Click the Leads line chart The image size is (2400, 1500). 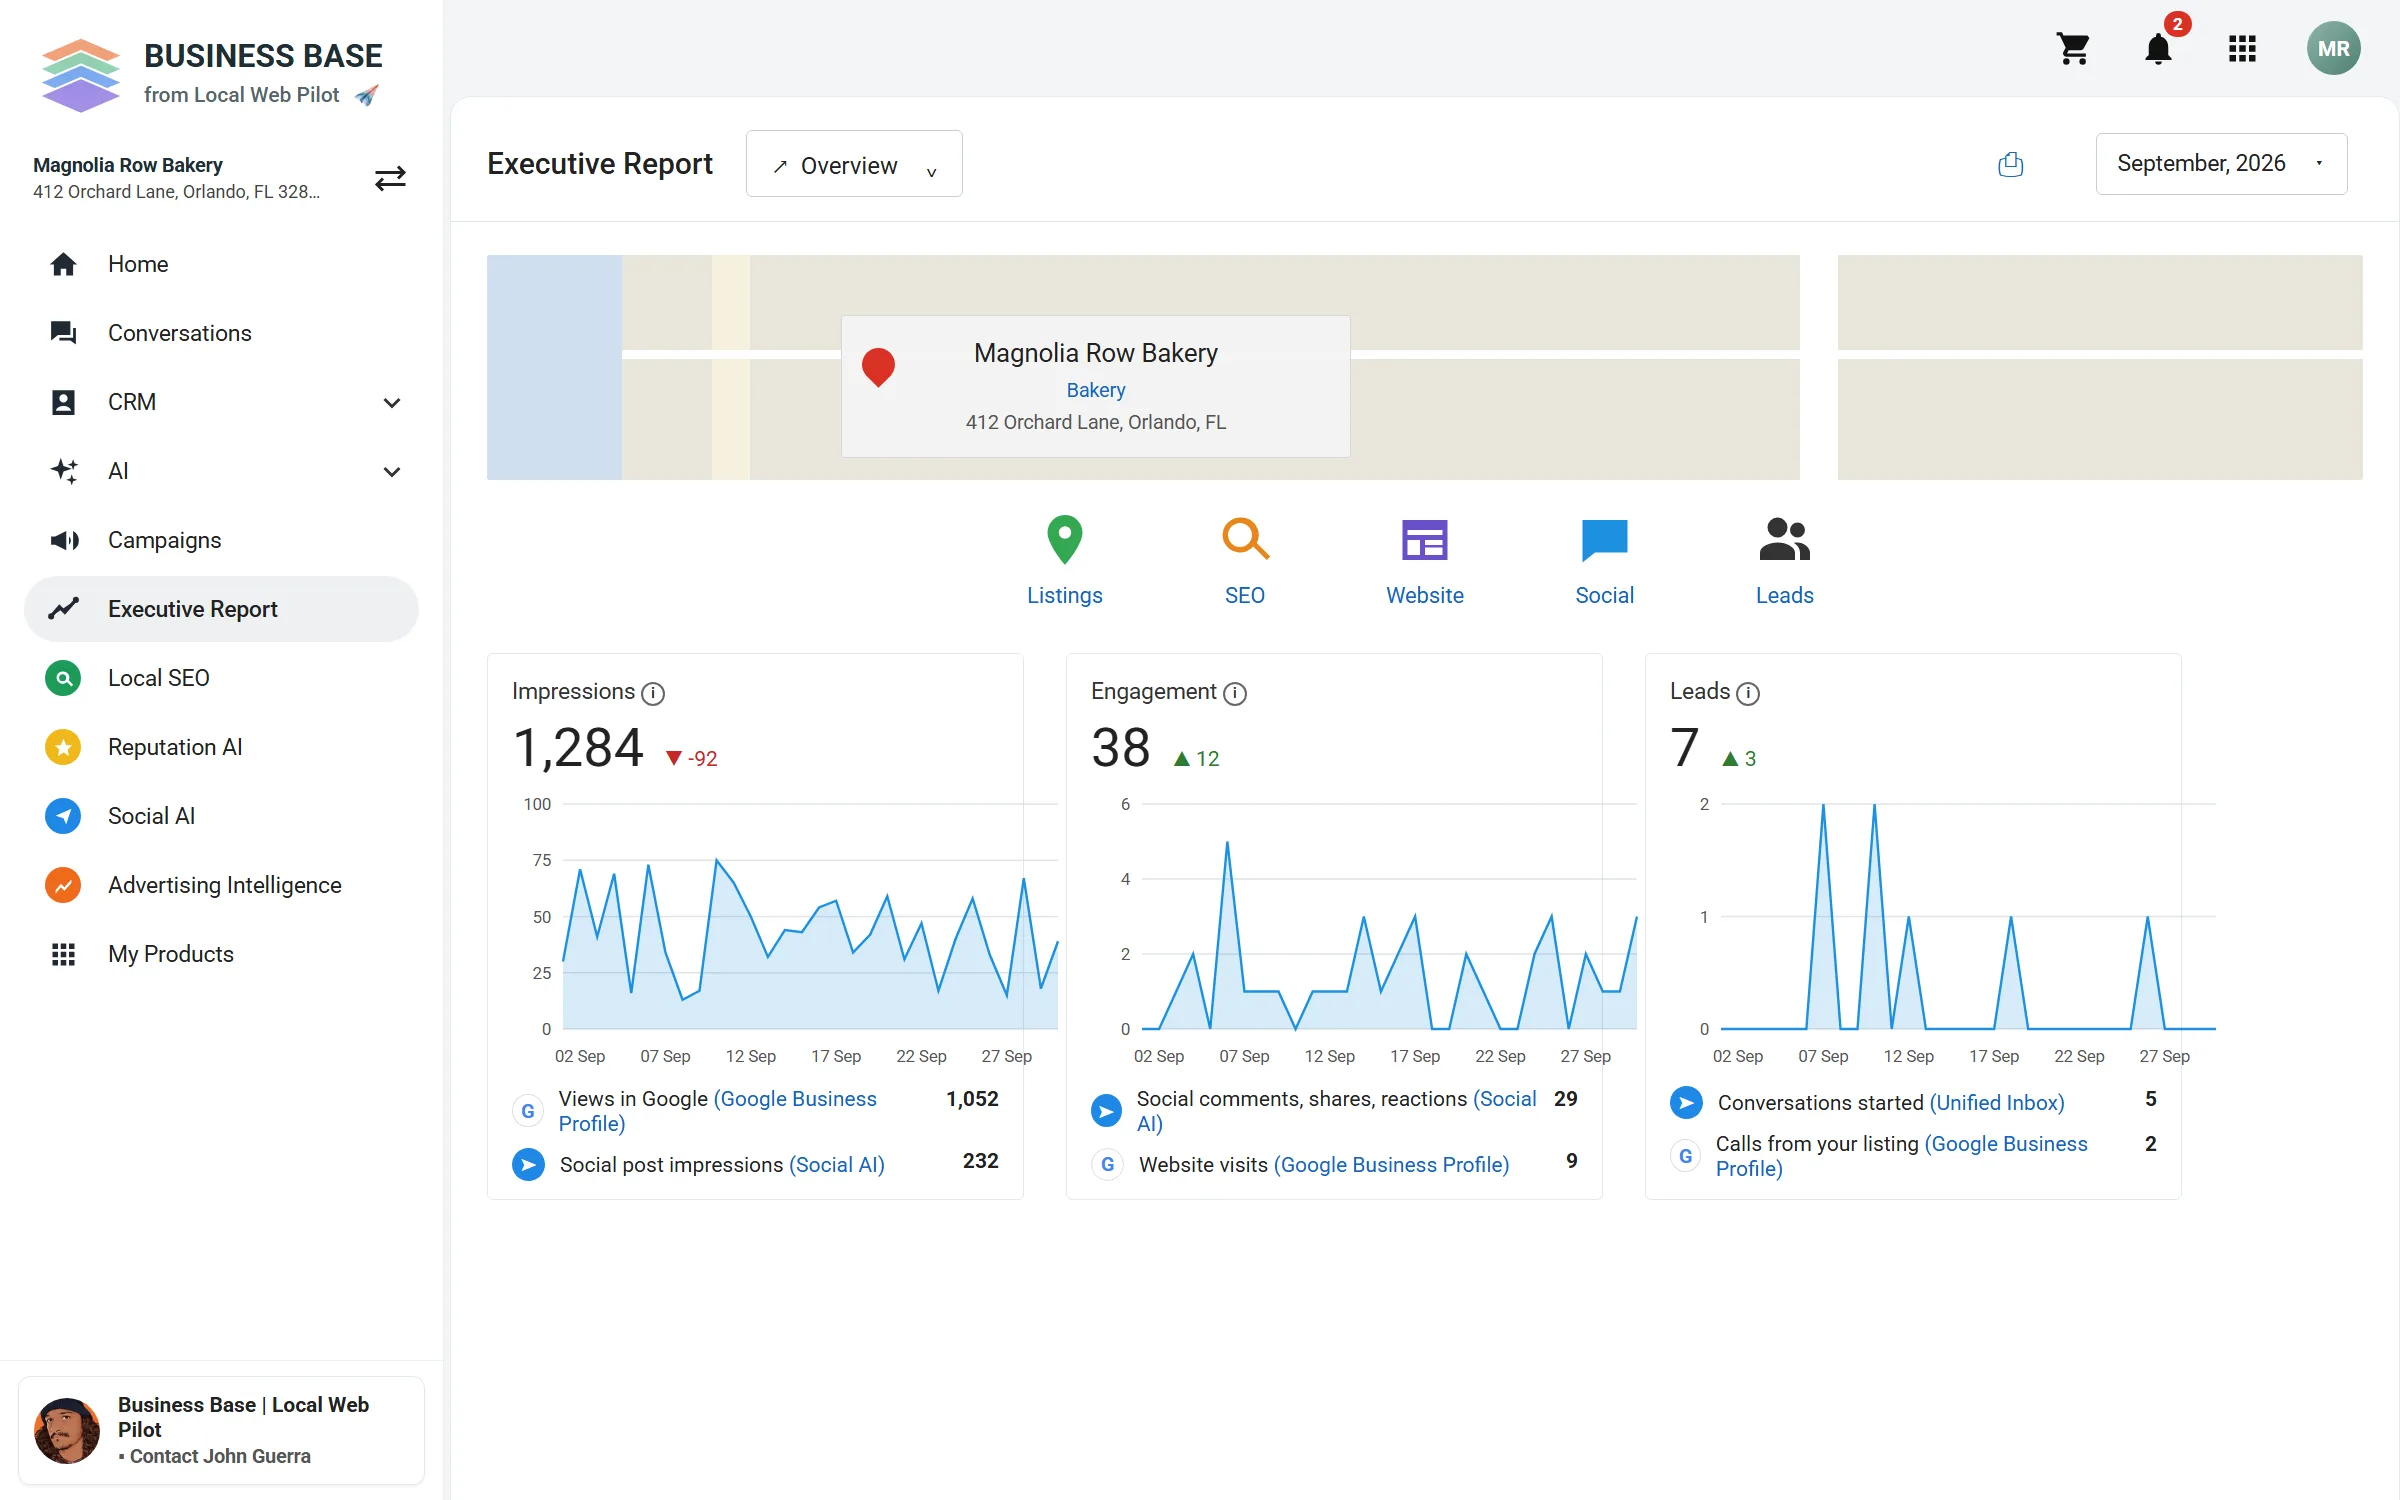tap(1968, 917)
